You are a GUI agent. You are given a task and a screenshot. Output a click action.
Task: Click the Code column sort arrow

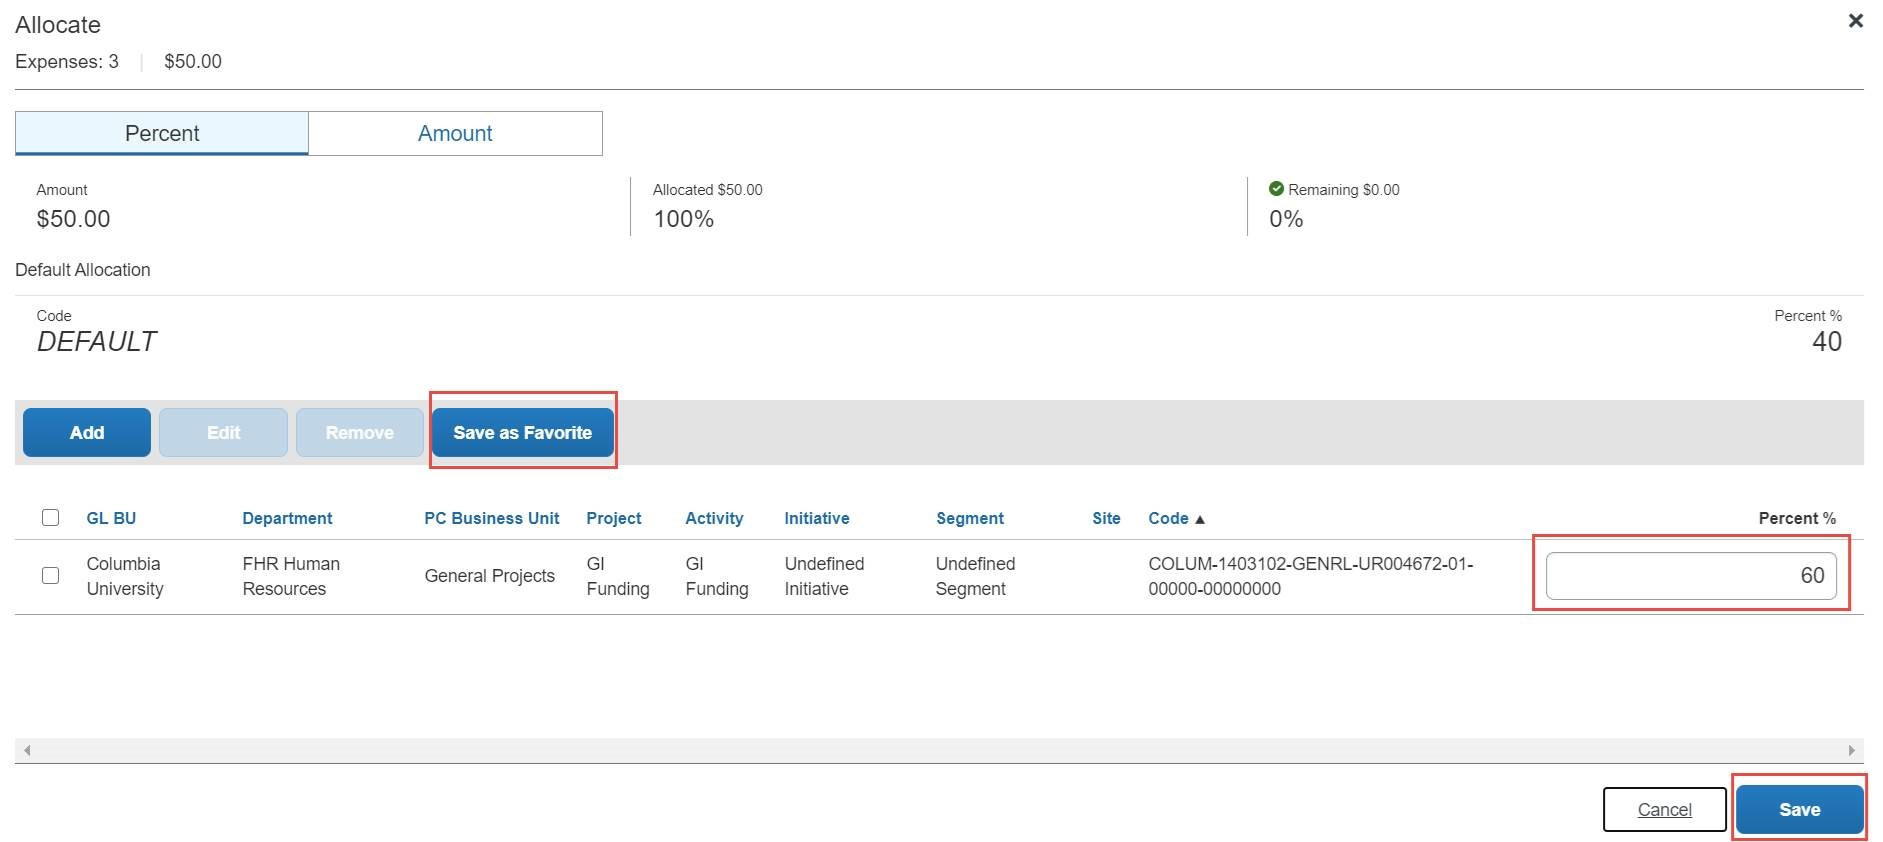1200,519
